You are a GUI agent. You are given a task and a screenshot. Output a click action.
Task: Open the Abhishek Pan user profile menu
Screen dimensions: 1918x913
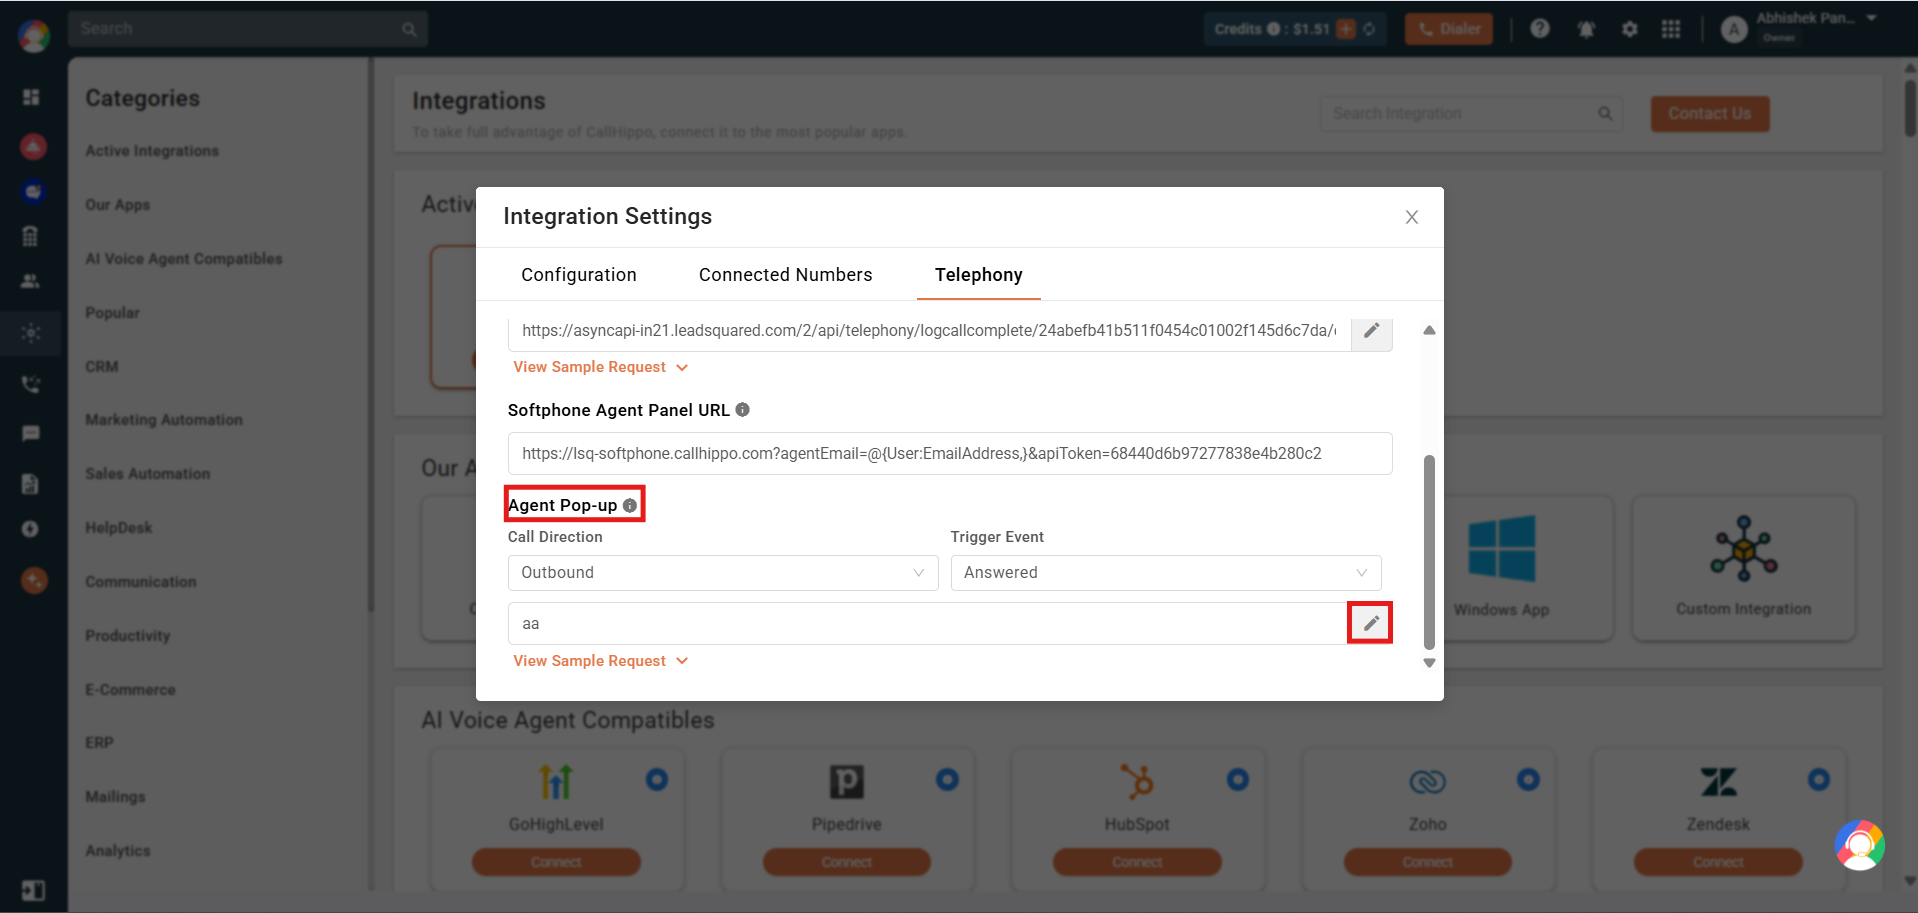coord(1798,28)
